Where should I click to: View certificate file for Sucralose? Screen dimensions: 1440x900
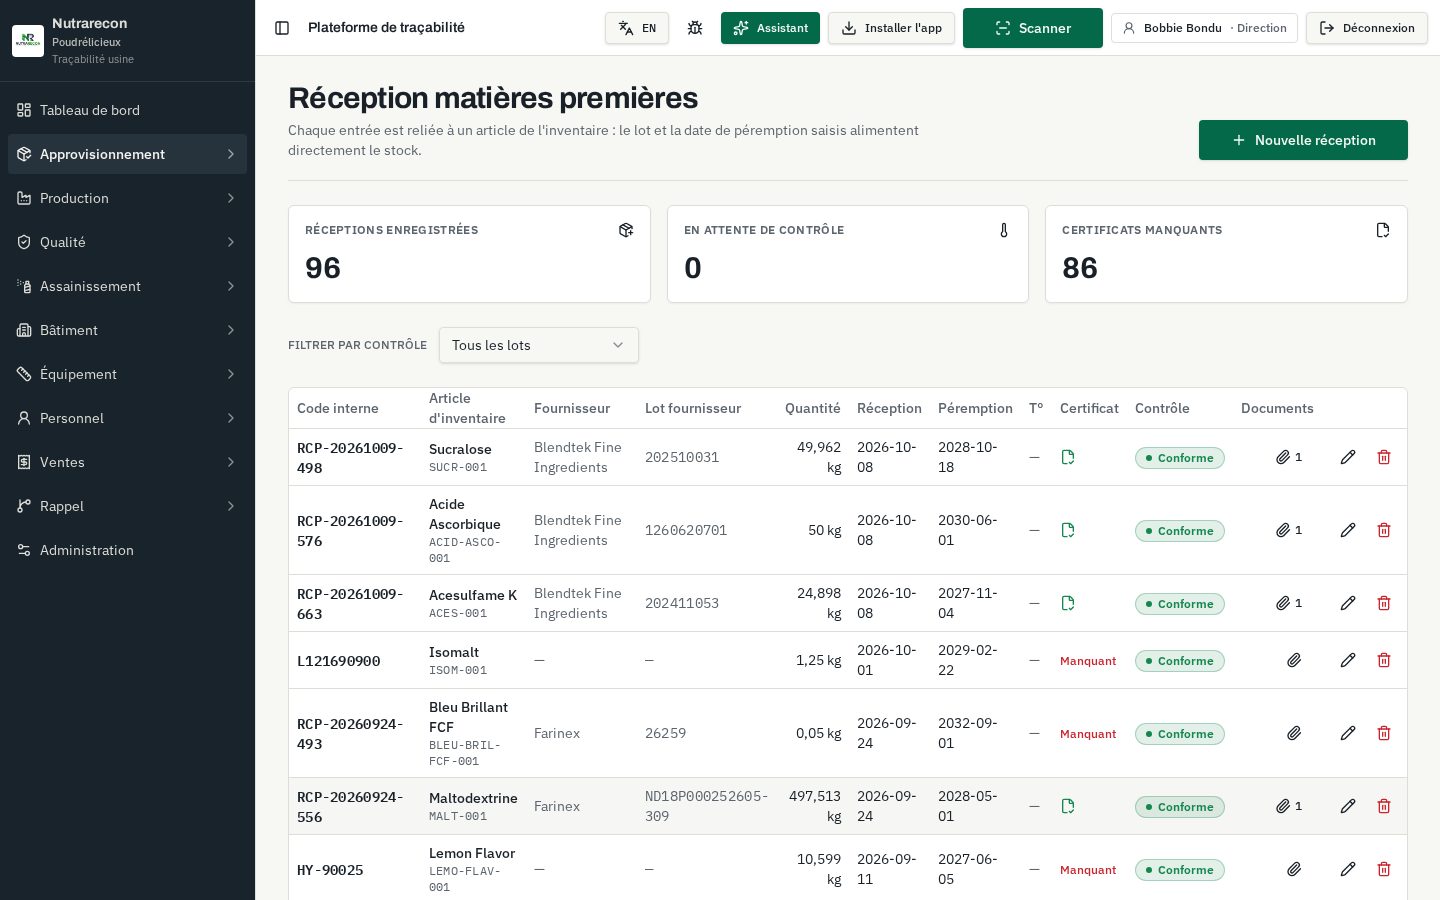pyautogui.click(x=1068, y=457)
